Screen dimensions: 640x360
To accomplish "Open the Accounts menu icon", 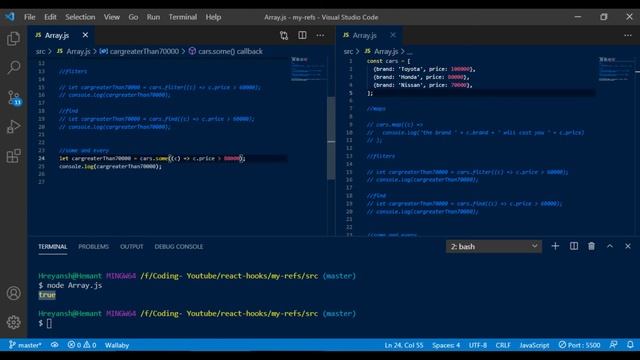I will (13, 293).
